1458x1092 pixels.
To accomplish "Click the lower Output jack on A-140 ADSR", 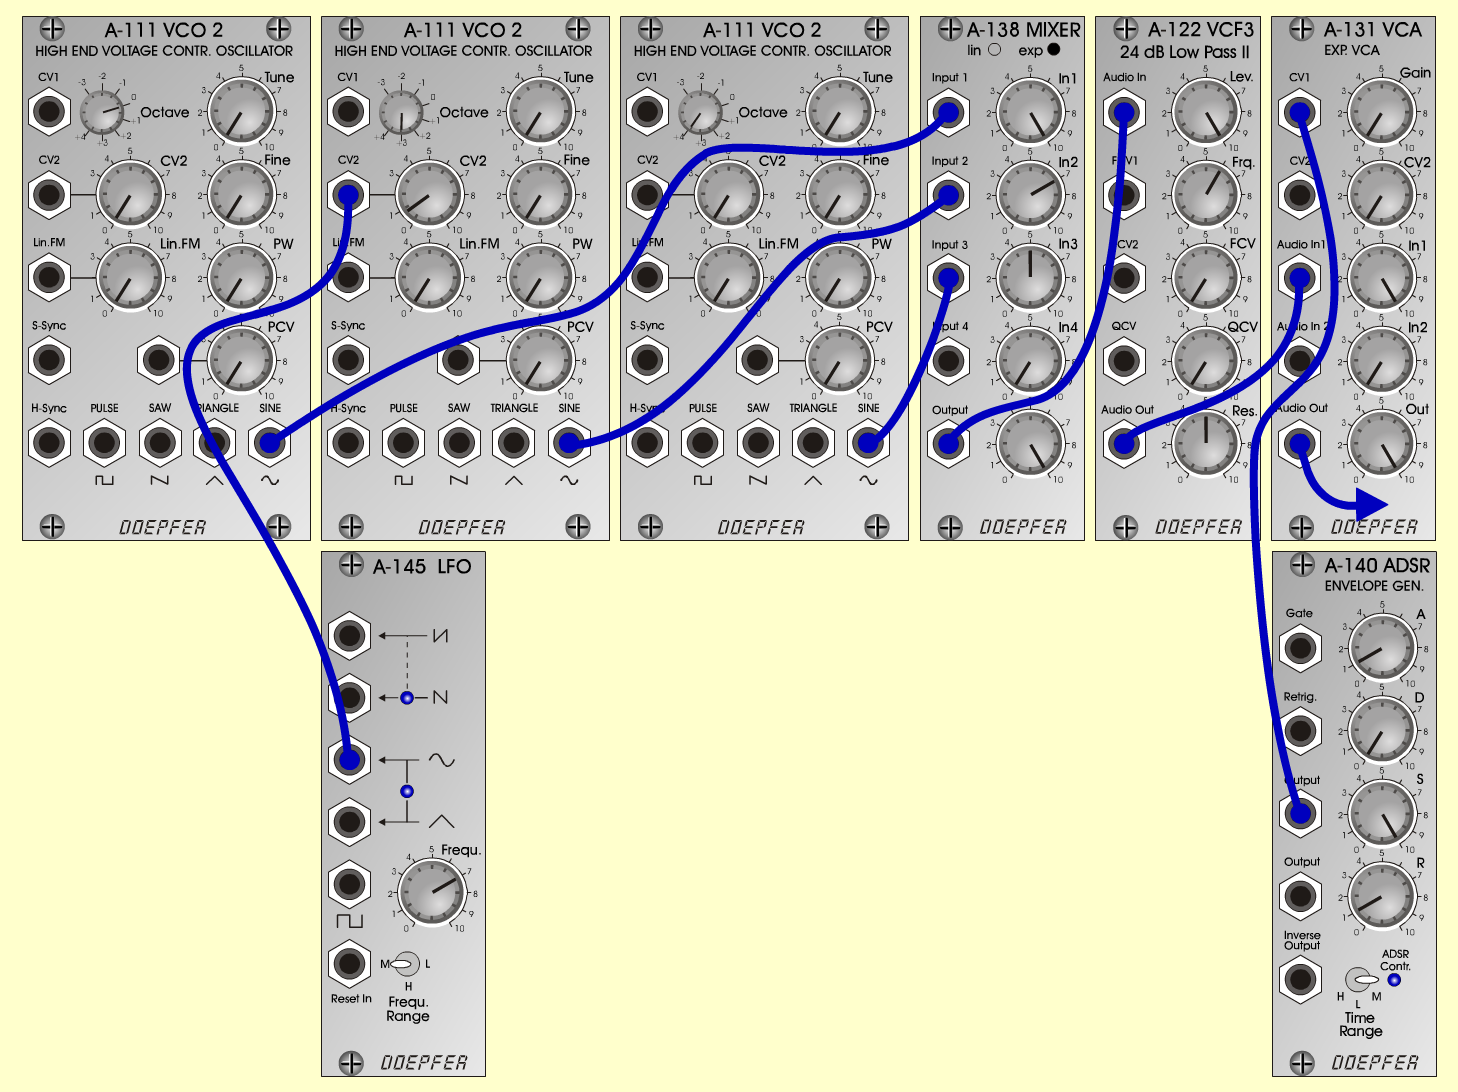I will click(1300, 896).
